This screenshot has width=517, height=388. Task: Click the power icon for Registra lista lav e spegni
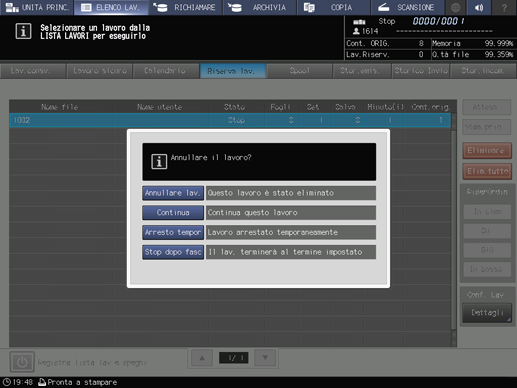click(22, 362)
